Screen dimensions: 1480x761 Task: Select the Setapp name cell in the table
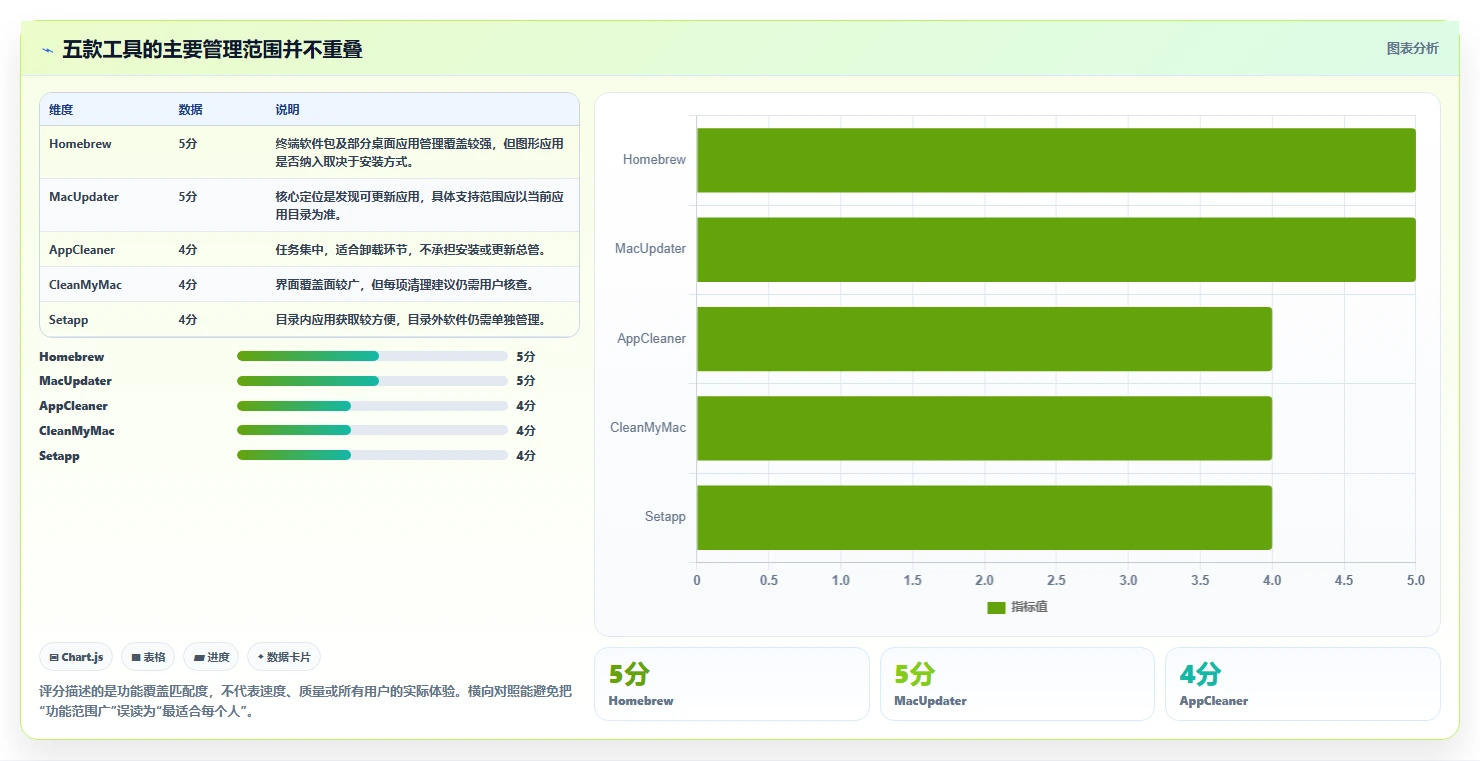(x=68, y=320)
